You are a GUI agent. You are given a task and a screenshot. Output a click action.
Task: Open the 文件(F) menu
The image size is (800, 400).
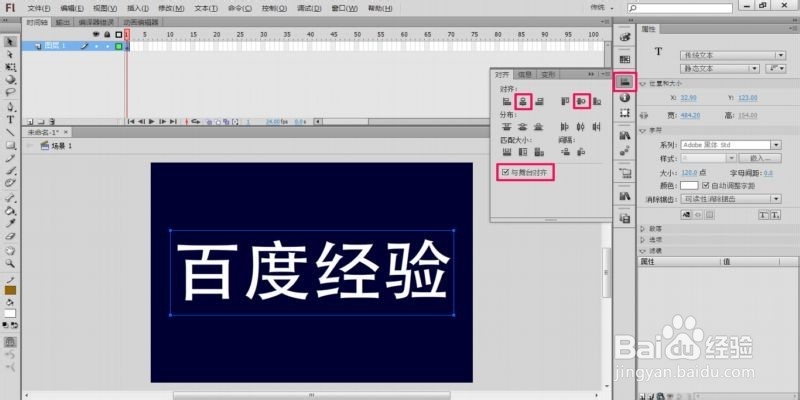[x=39, y=8]
